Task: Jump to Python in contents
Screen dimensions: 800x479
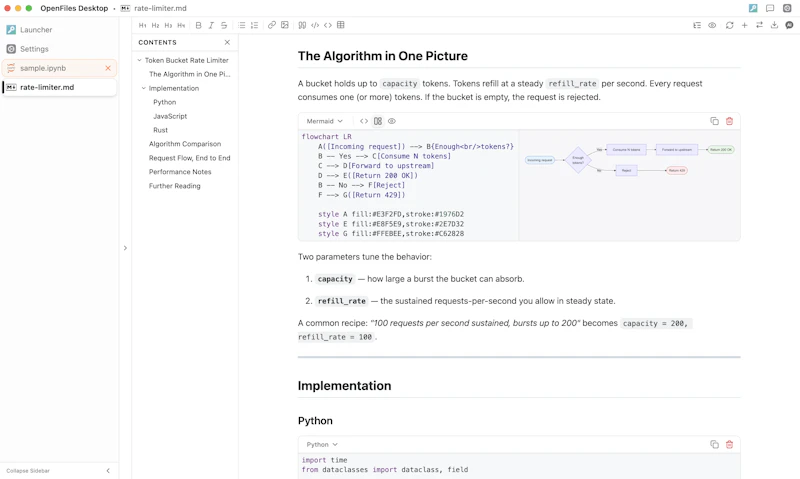Action: tap(164, 102)
